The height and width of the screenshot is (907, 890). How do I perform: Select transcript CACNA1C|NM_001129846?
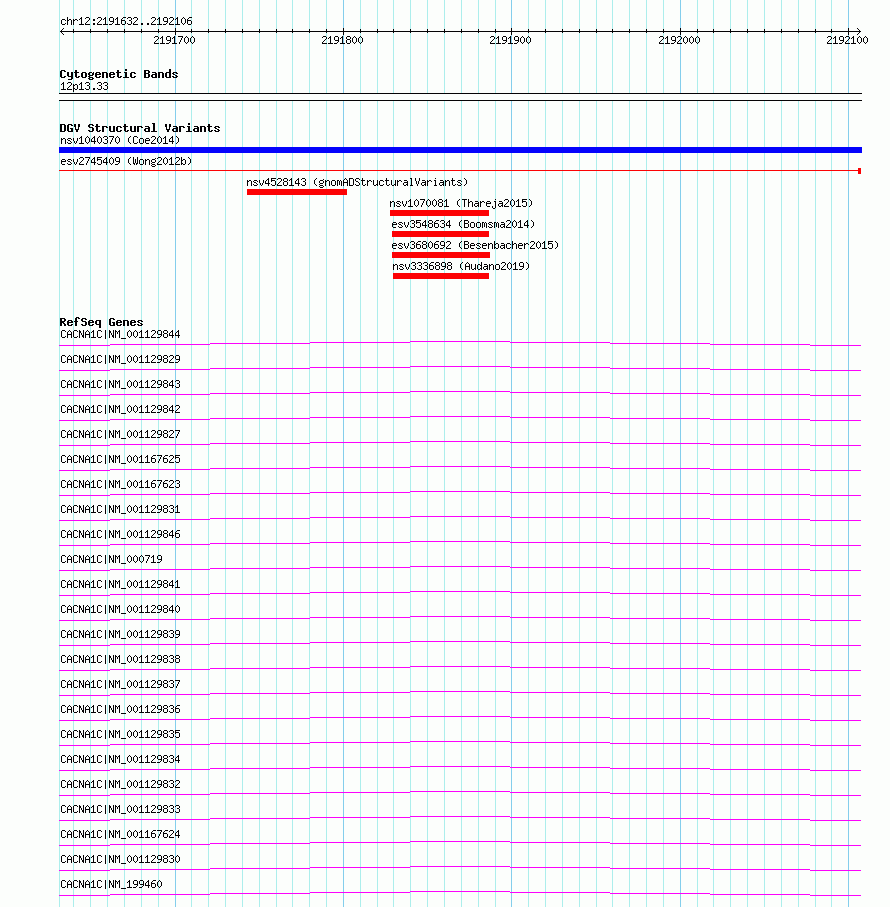tap(120, 534)
